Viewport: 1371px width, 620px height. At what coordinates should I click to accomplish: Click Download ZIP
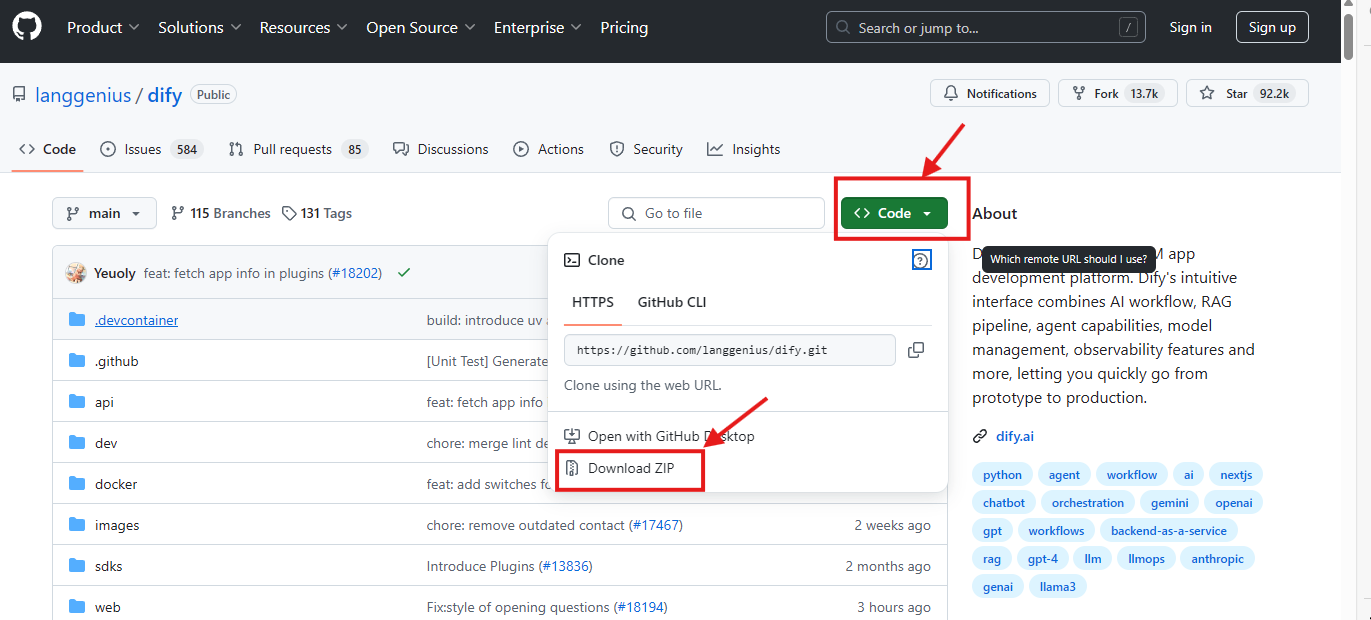[630, 468]
